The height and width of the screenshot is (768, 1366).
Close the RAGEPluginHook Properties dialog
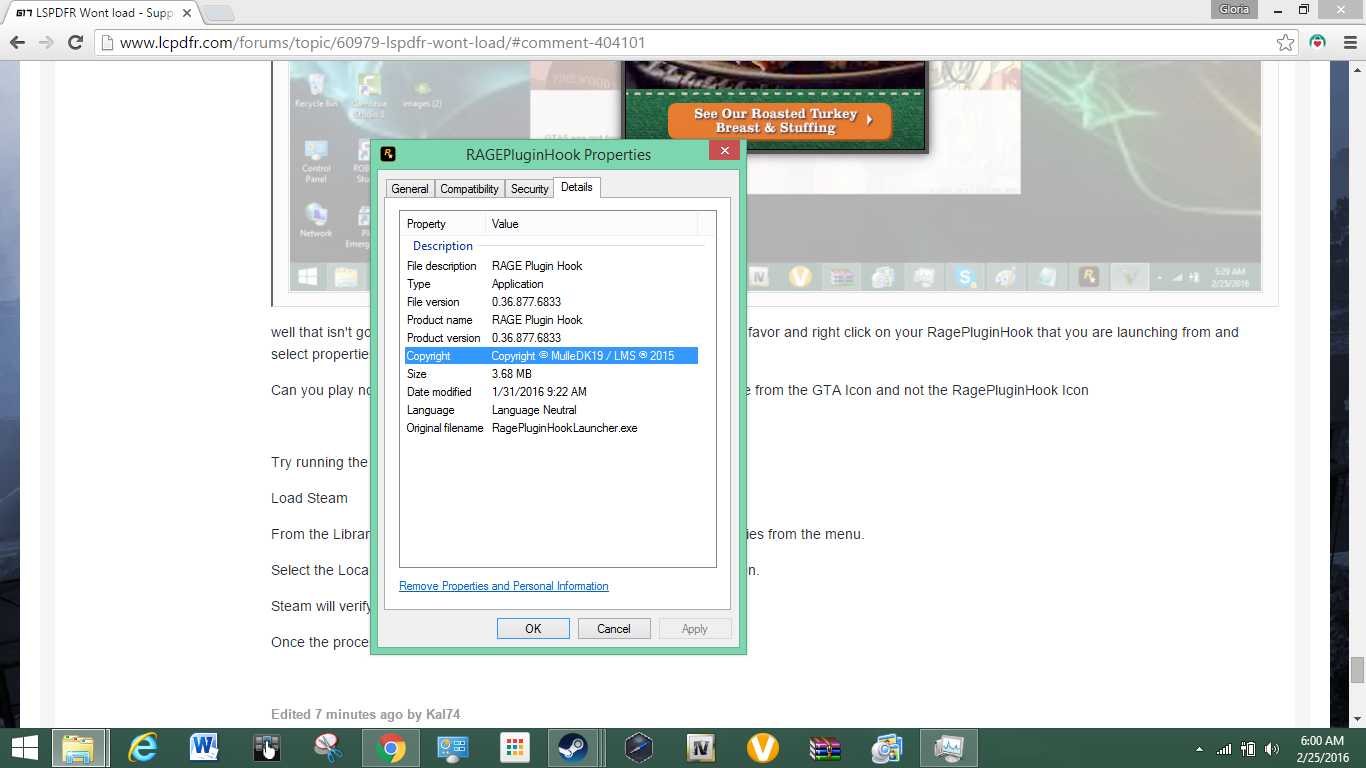(724, 151)
